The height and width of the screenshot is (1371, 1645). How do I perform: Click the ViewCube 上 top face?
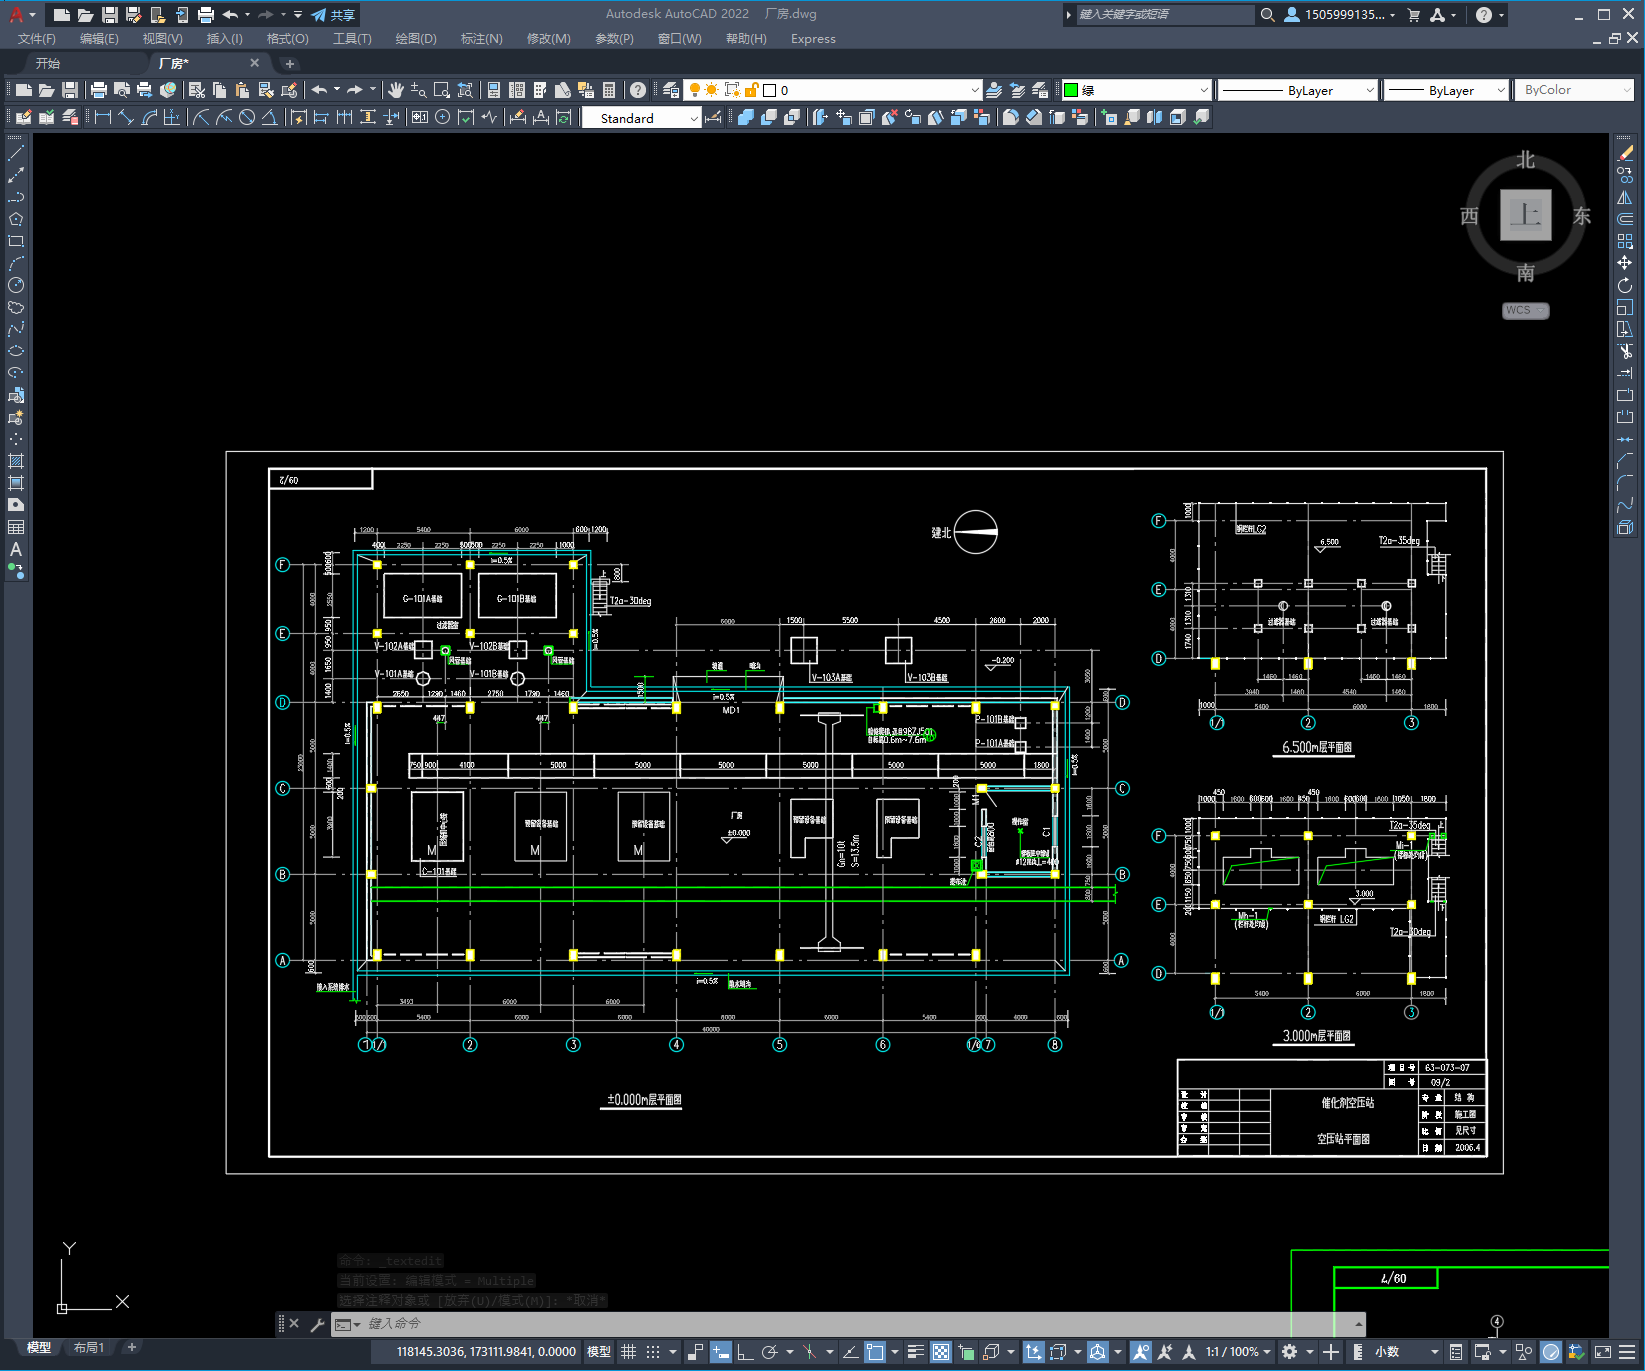1525,215
